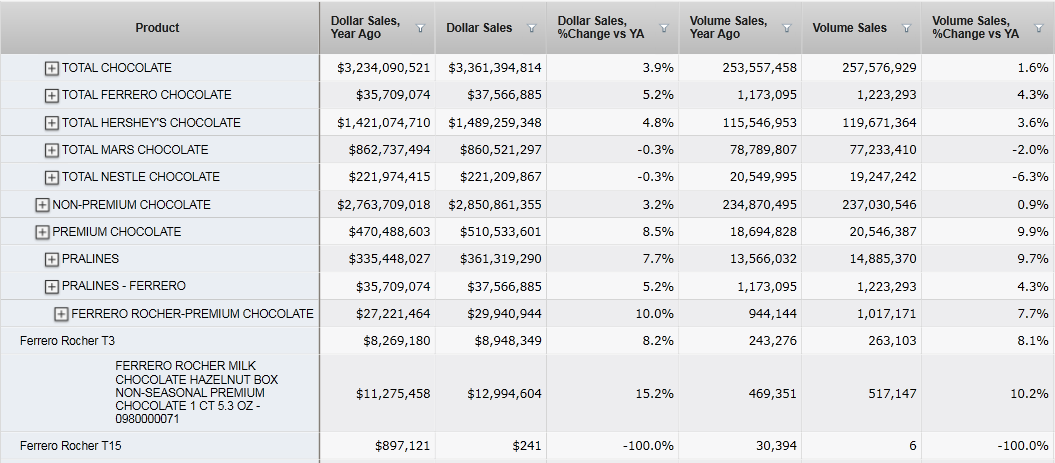Open filter for Volume Sales, Year Ago column
Viewport: 1055px width, 463px height.
pyautogui.click(x=787, y=28)
